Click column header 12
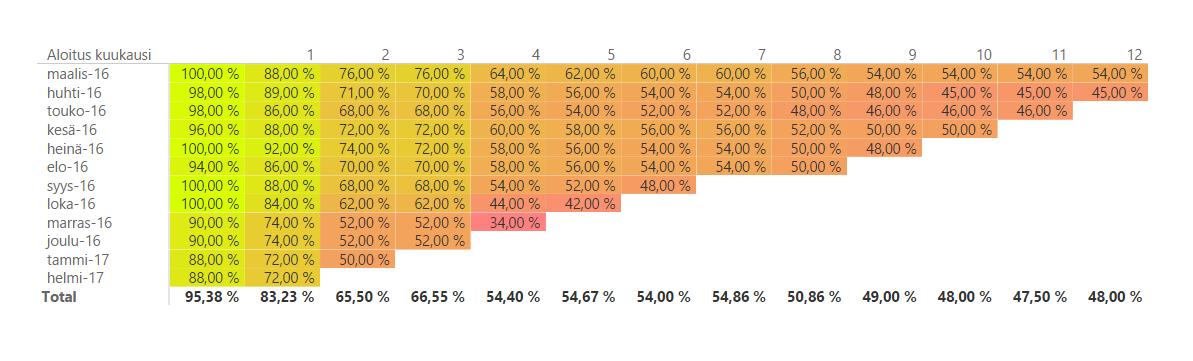The image size is (1193, 361). coord(1134,55)
